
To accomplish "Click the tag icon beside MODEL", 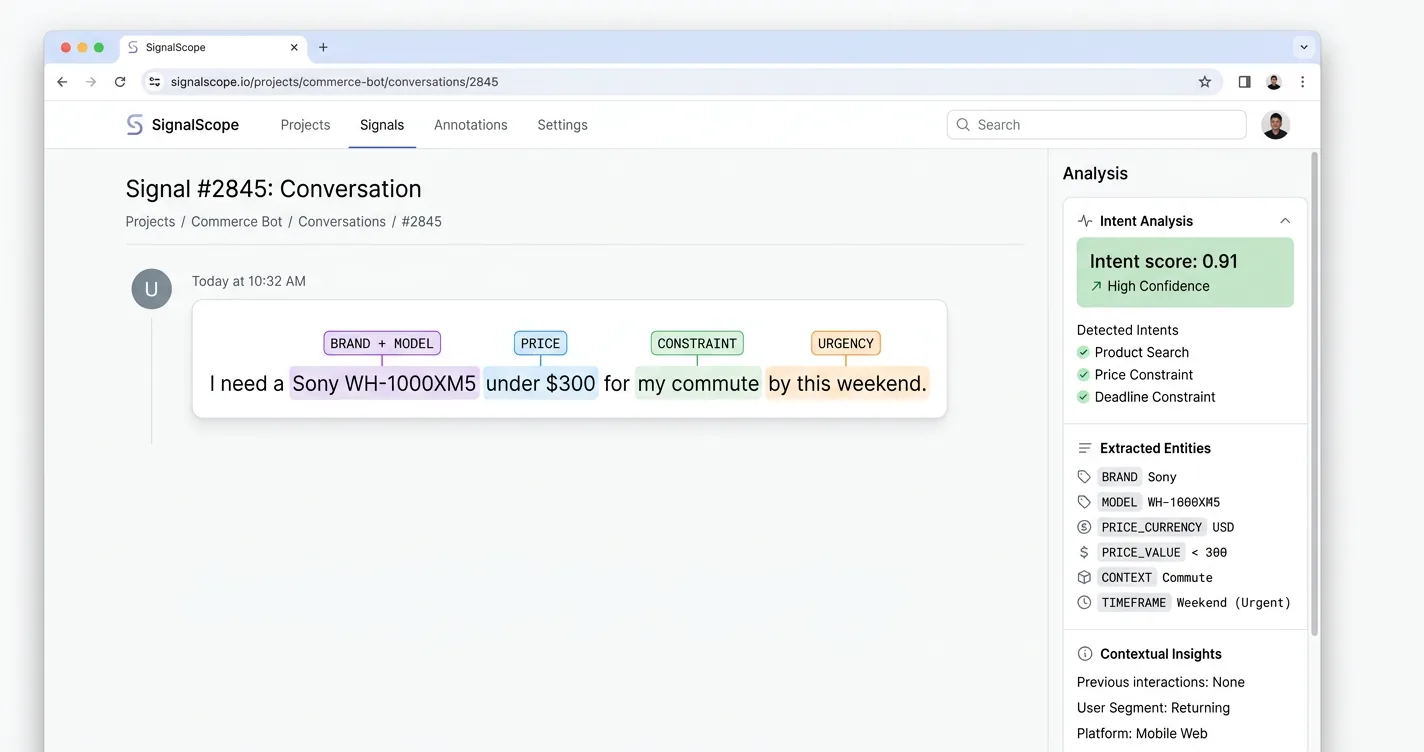I will (x=1084, y=502).
